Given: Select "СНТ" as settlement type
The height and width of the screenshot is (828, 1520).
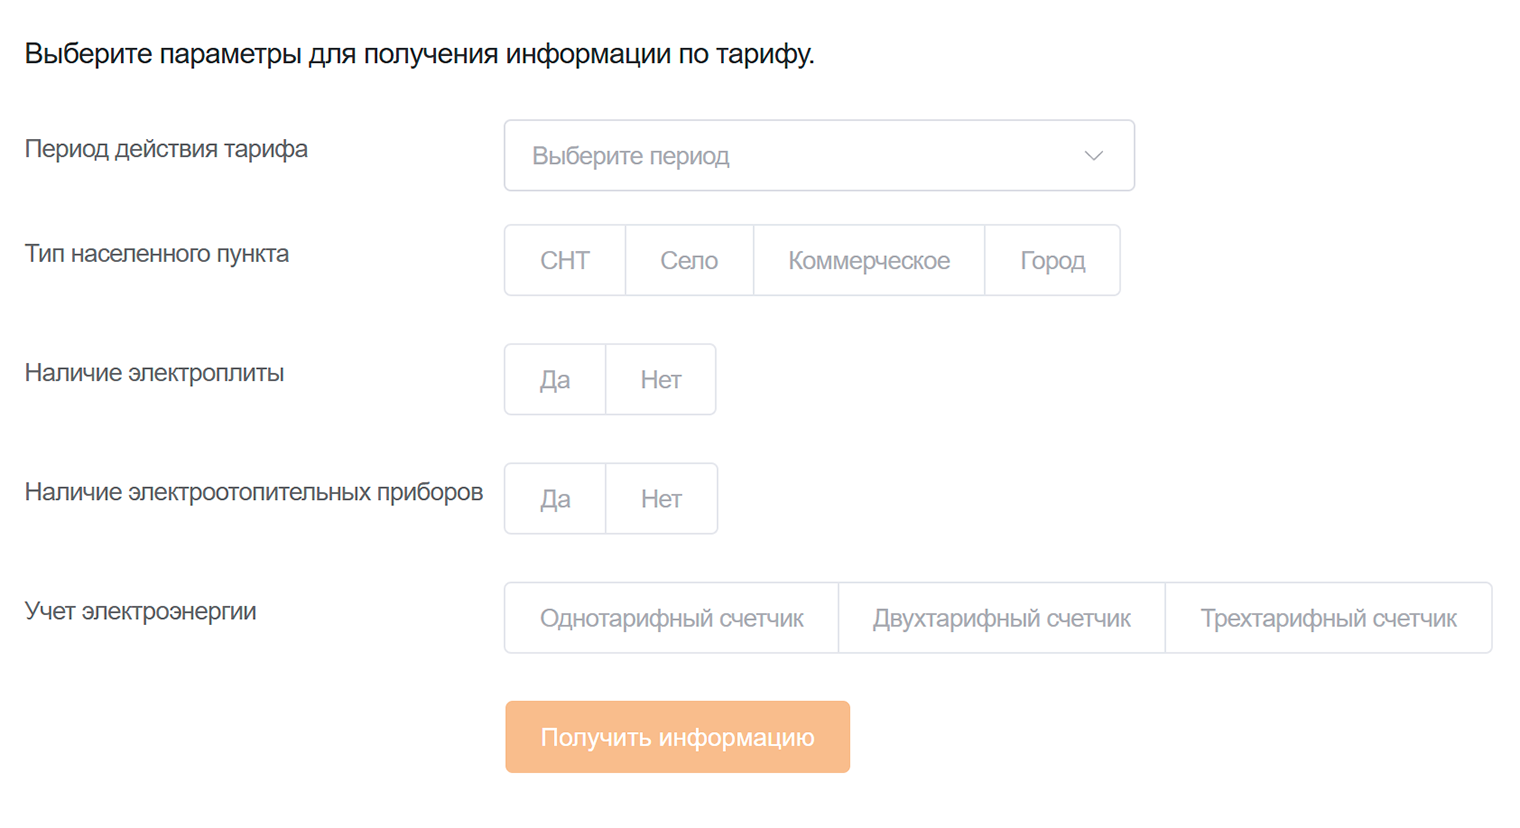Looking at the screenshot, I should click(565, 260).
